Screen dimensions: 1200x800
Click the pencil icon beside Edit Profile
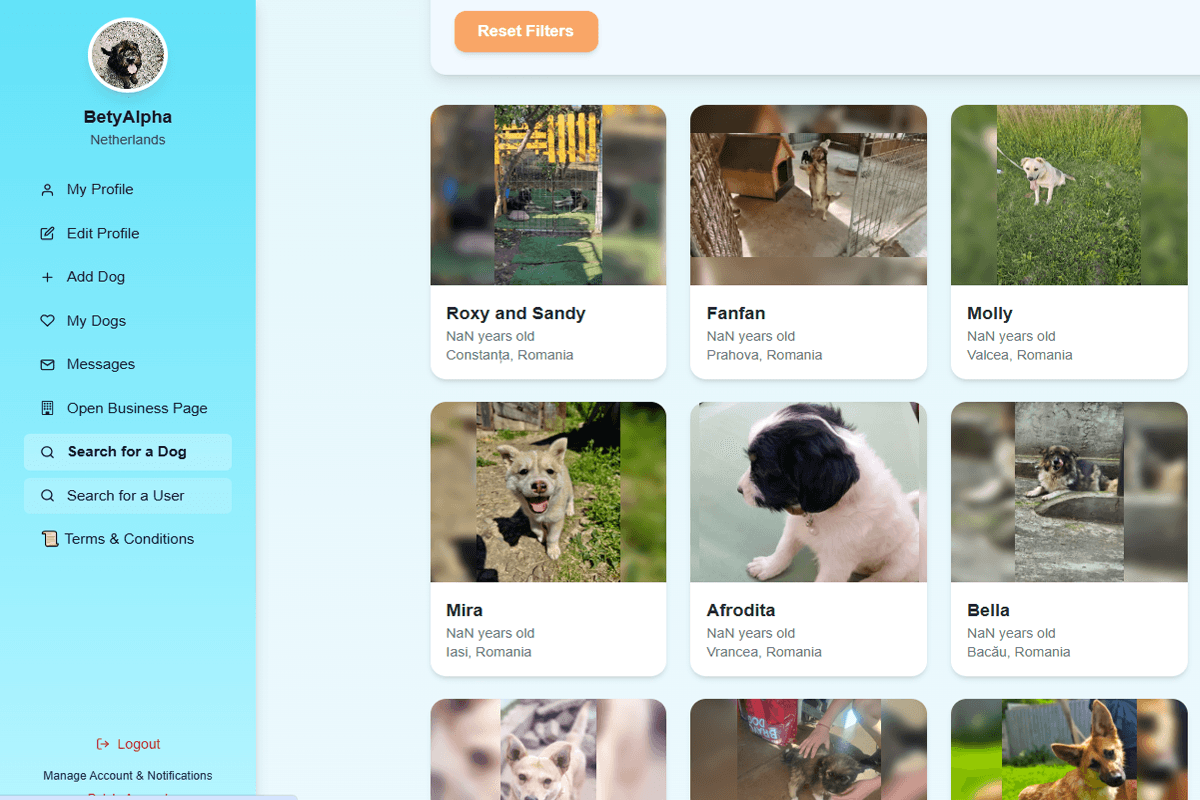coord(47,234)
